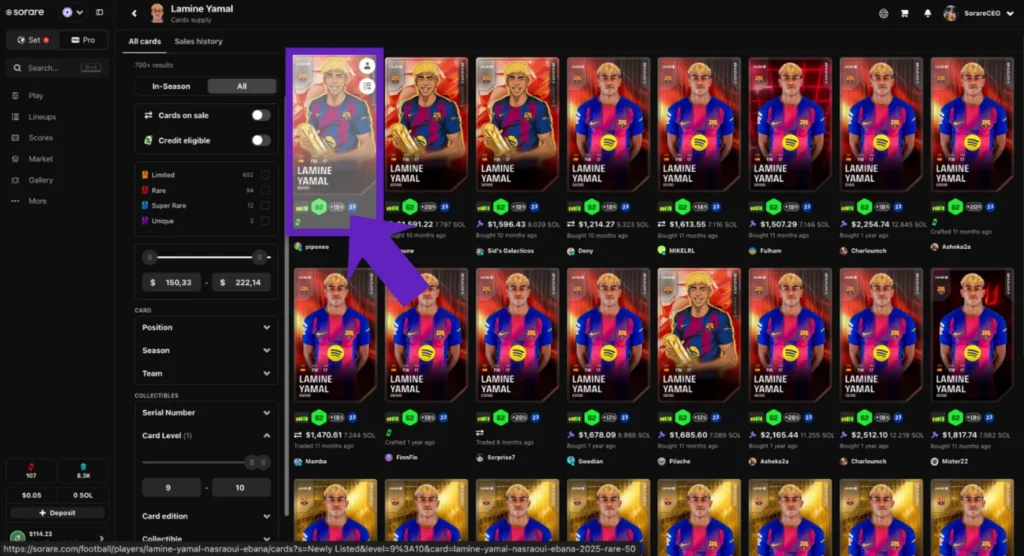Click the Card Level minimum field 9

click(x=171, y=487)
